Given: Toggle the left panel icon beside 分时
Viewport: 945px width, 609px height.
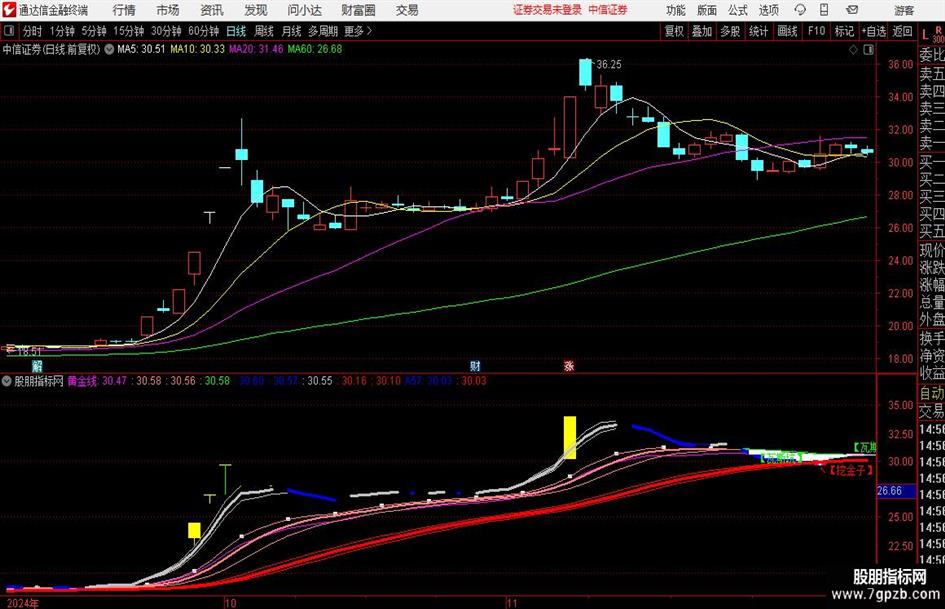Looking at the screenshot, I should click(9, 31).
